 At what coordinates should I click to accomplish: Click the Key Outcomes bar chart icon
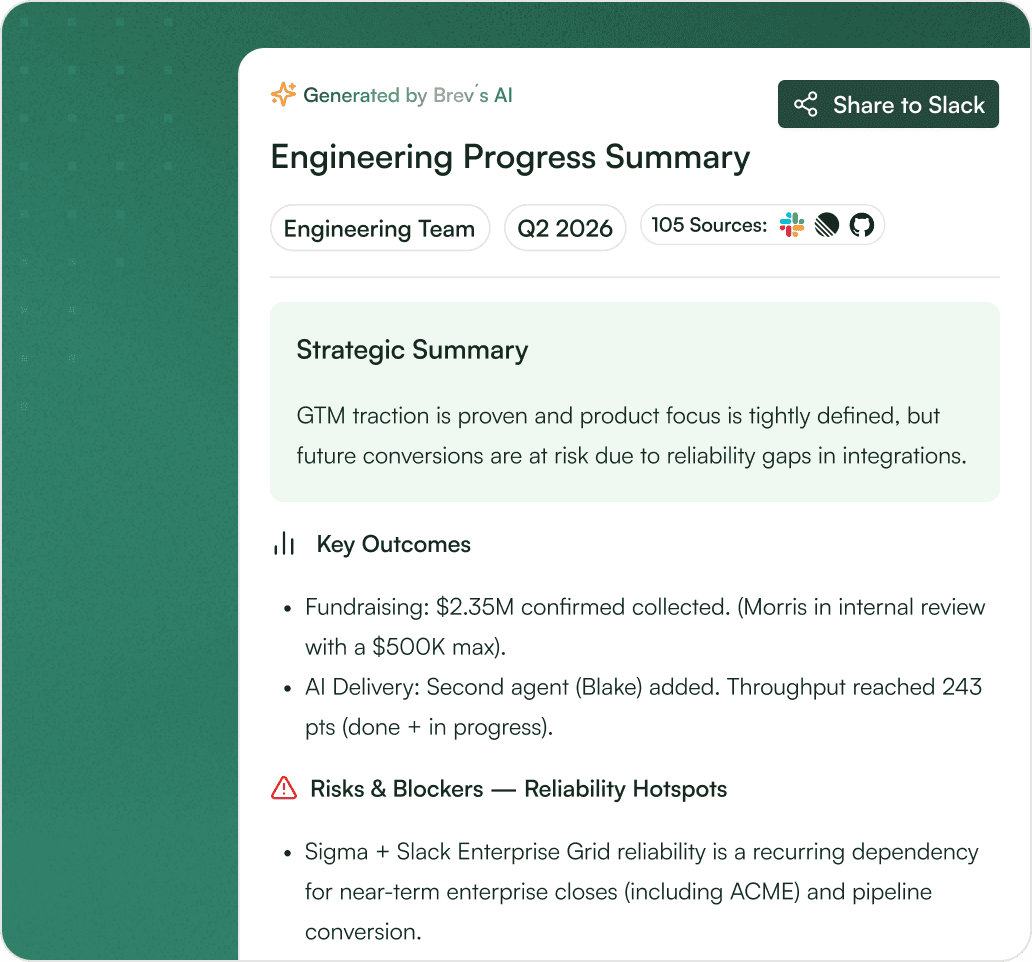point(284,544)
